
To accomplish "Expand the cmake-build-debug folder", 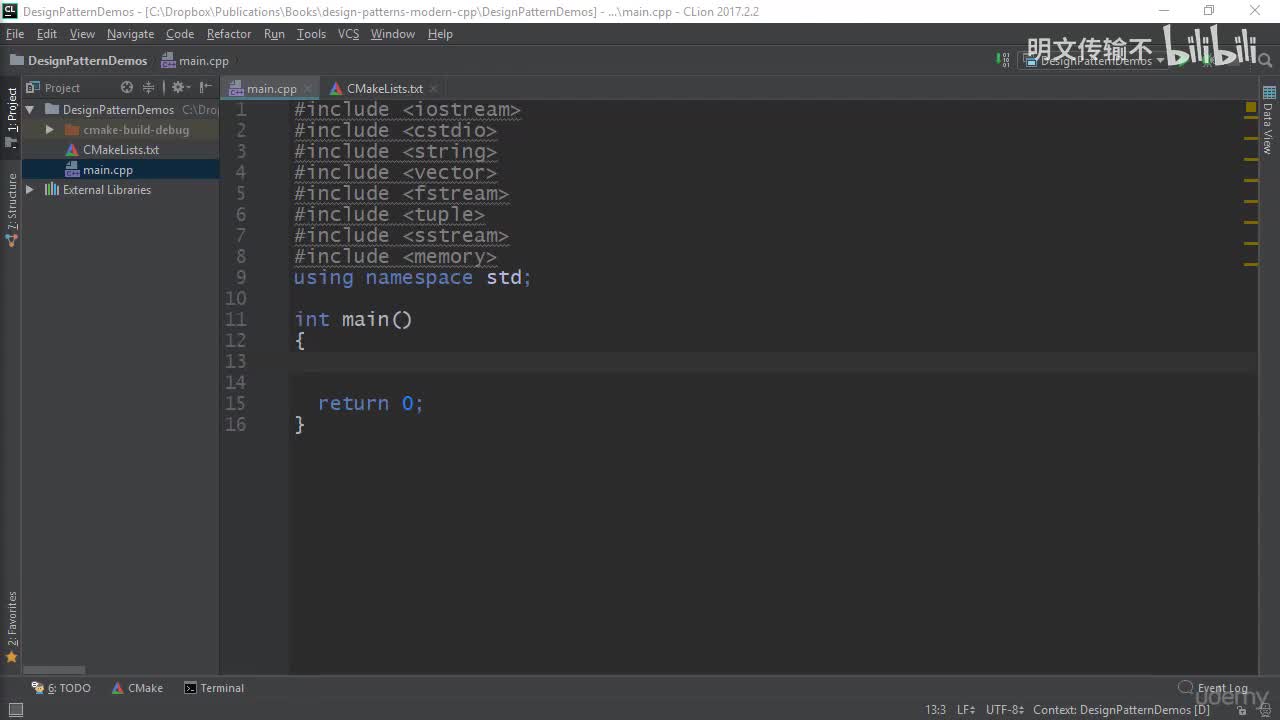I will [50, 130].
